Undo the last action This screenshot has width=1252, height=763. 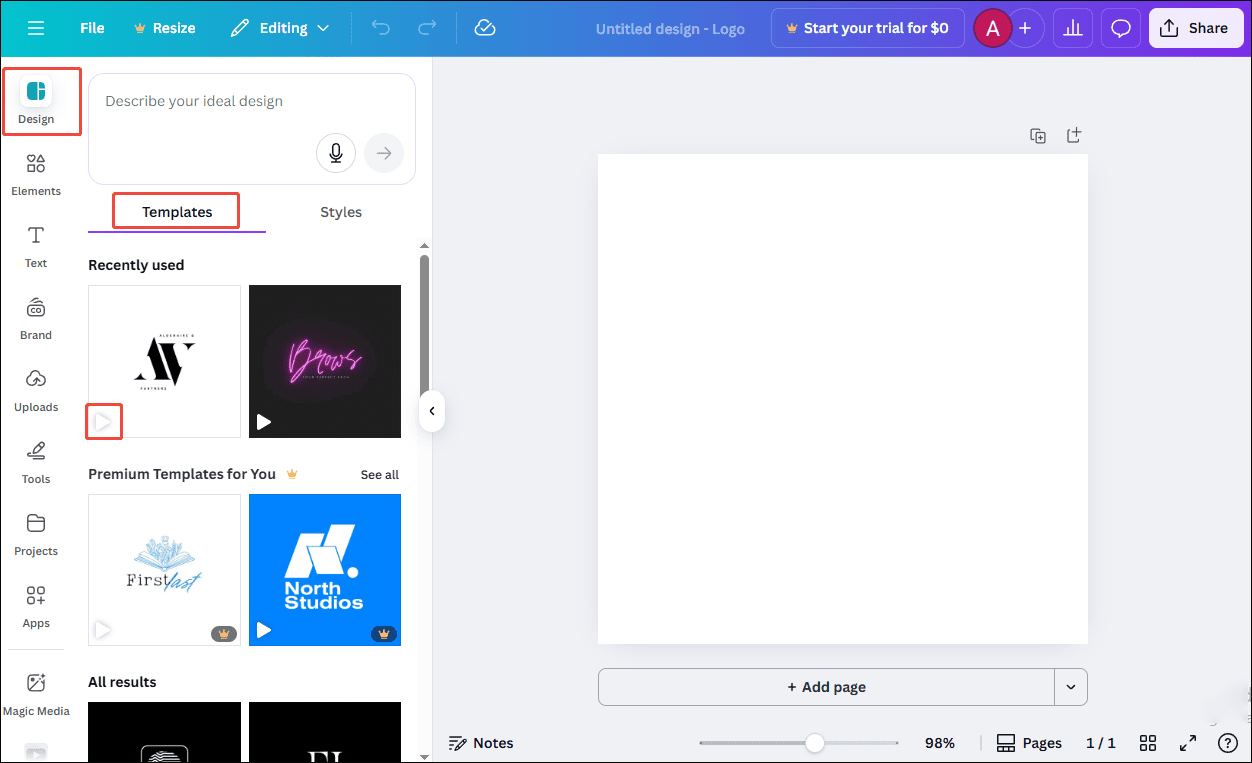(x=380, y=28)
